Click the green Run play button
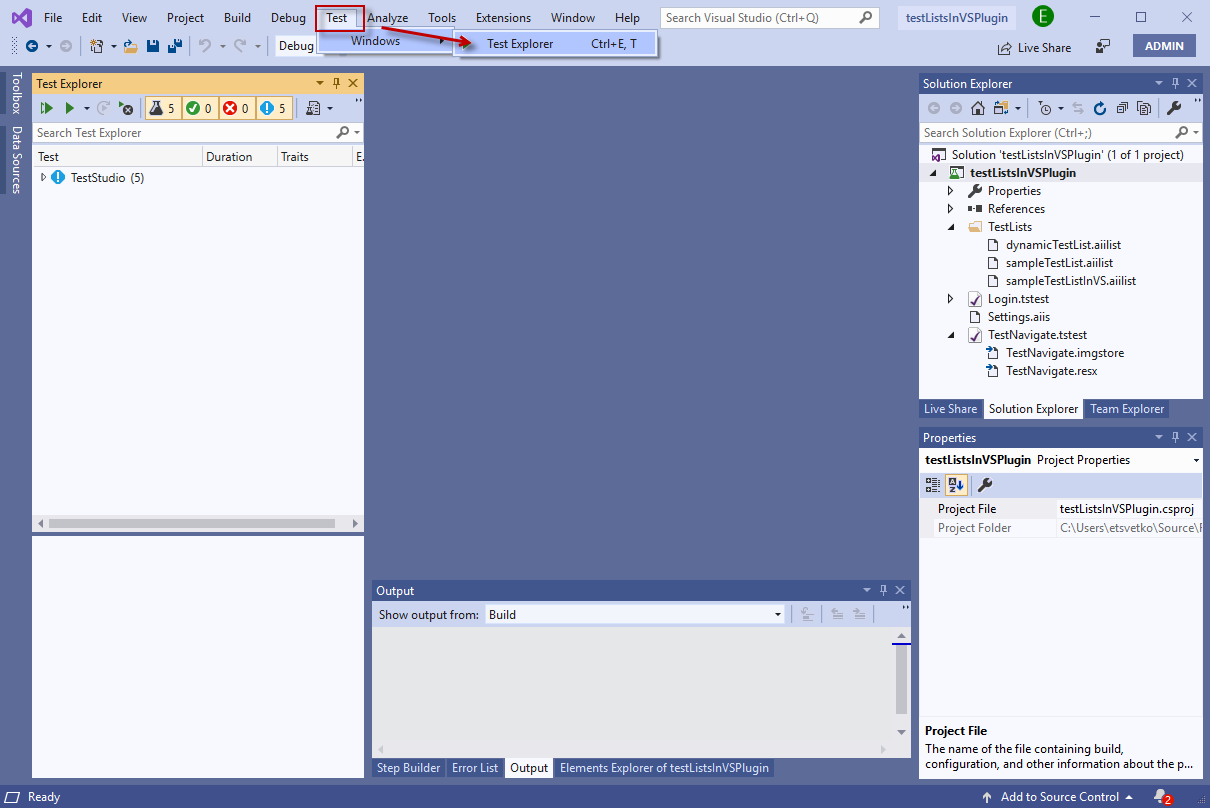 (70, 108)
